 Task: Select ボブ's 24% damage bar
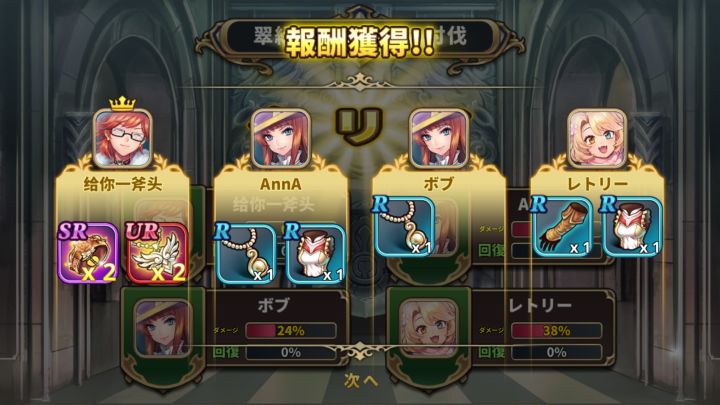291,330
